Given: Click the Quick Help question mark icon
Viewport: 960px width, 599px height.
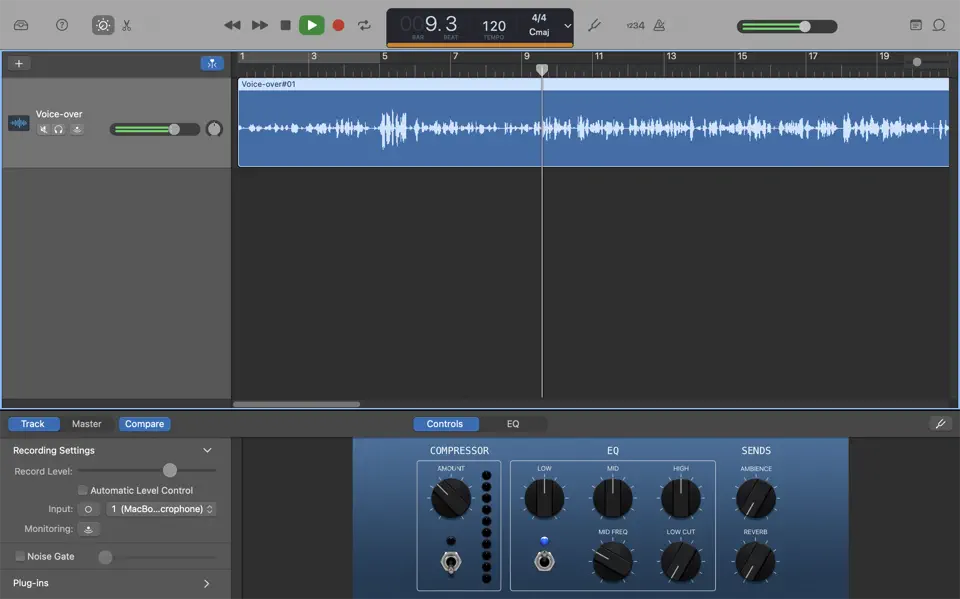Looking at the screenshot, I should click(x=62, y=25).
